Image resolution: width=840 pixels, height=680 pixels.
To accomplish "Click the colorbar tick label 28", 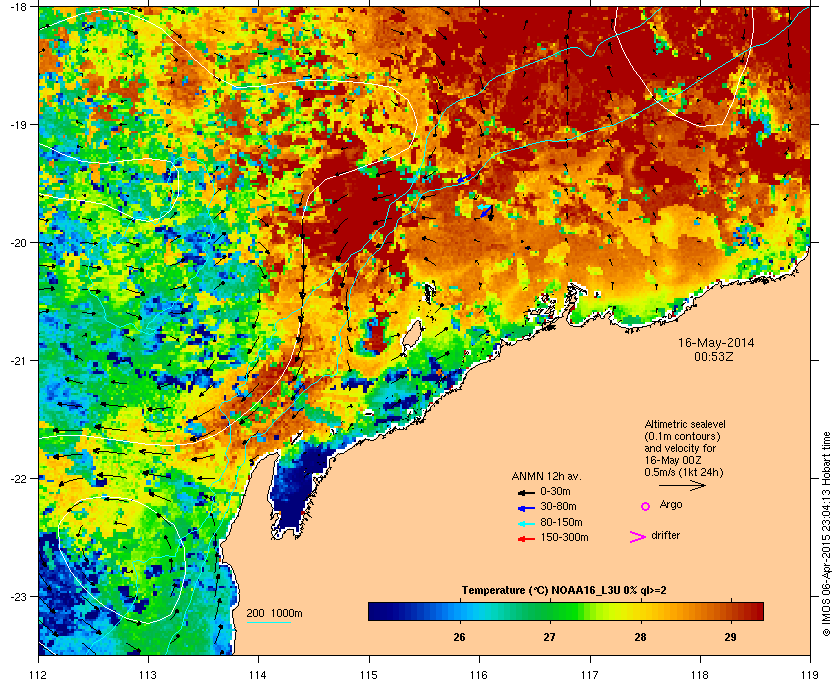I will (640, 638).
